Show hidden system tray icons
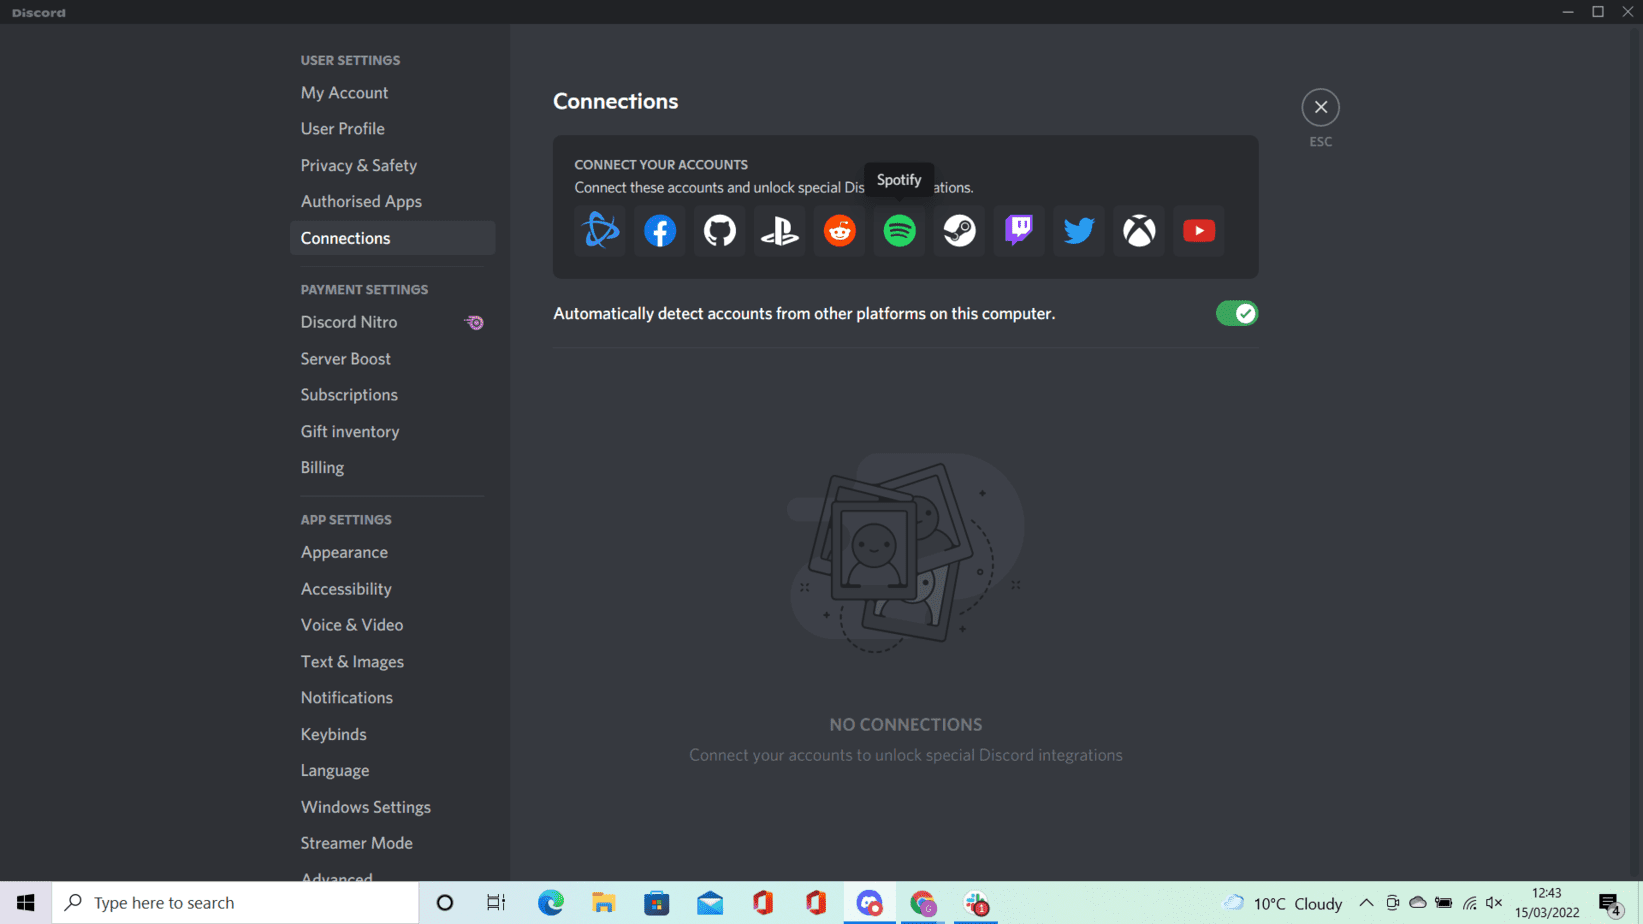Viewport: 1643px width, 924px height. [1366, 903]
